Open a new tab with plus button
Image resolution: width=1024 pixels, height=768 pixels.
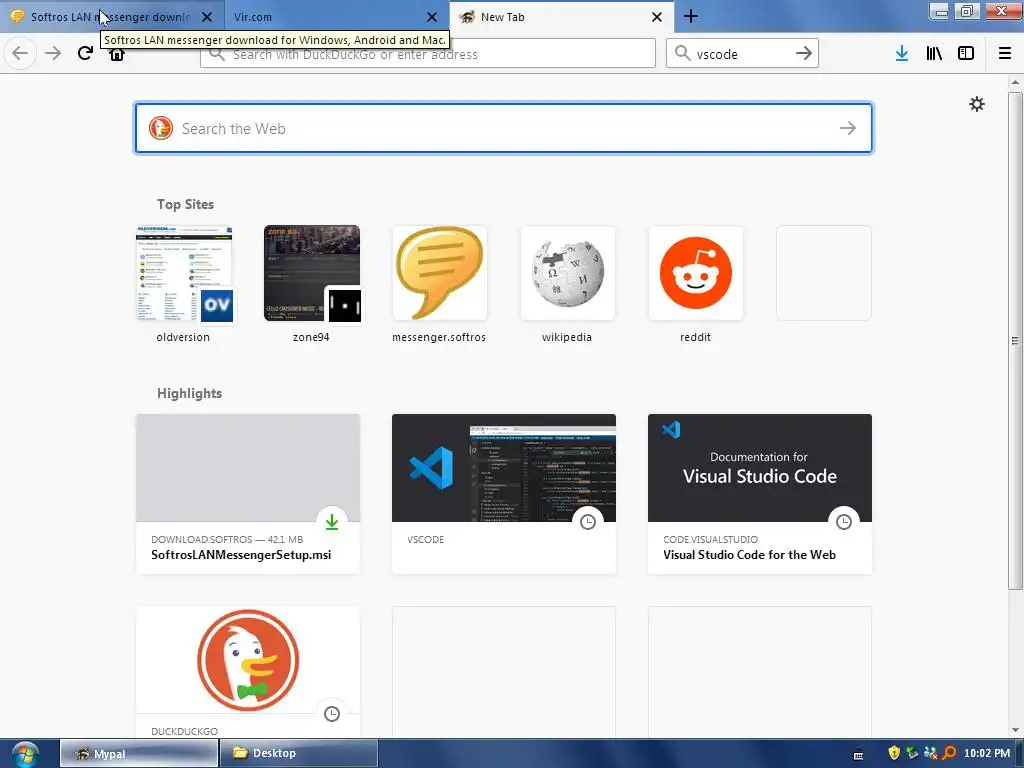(691, 16)
